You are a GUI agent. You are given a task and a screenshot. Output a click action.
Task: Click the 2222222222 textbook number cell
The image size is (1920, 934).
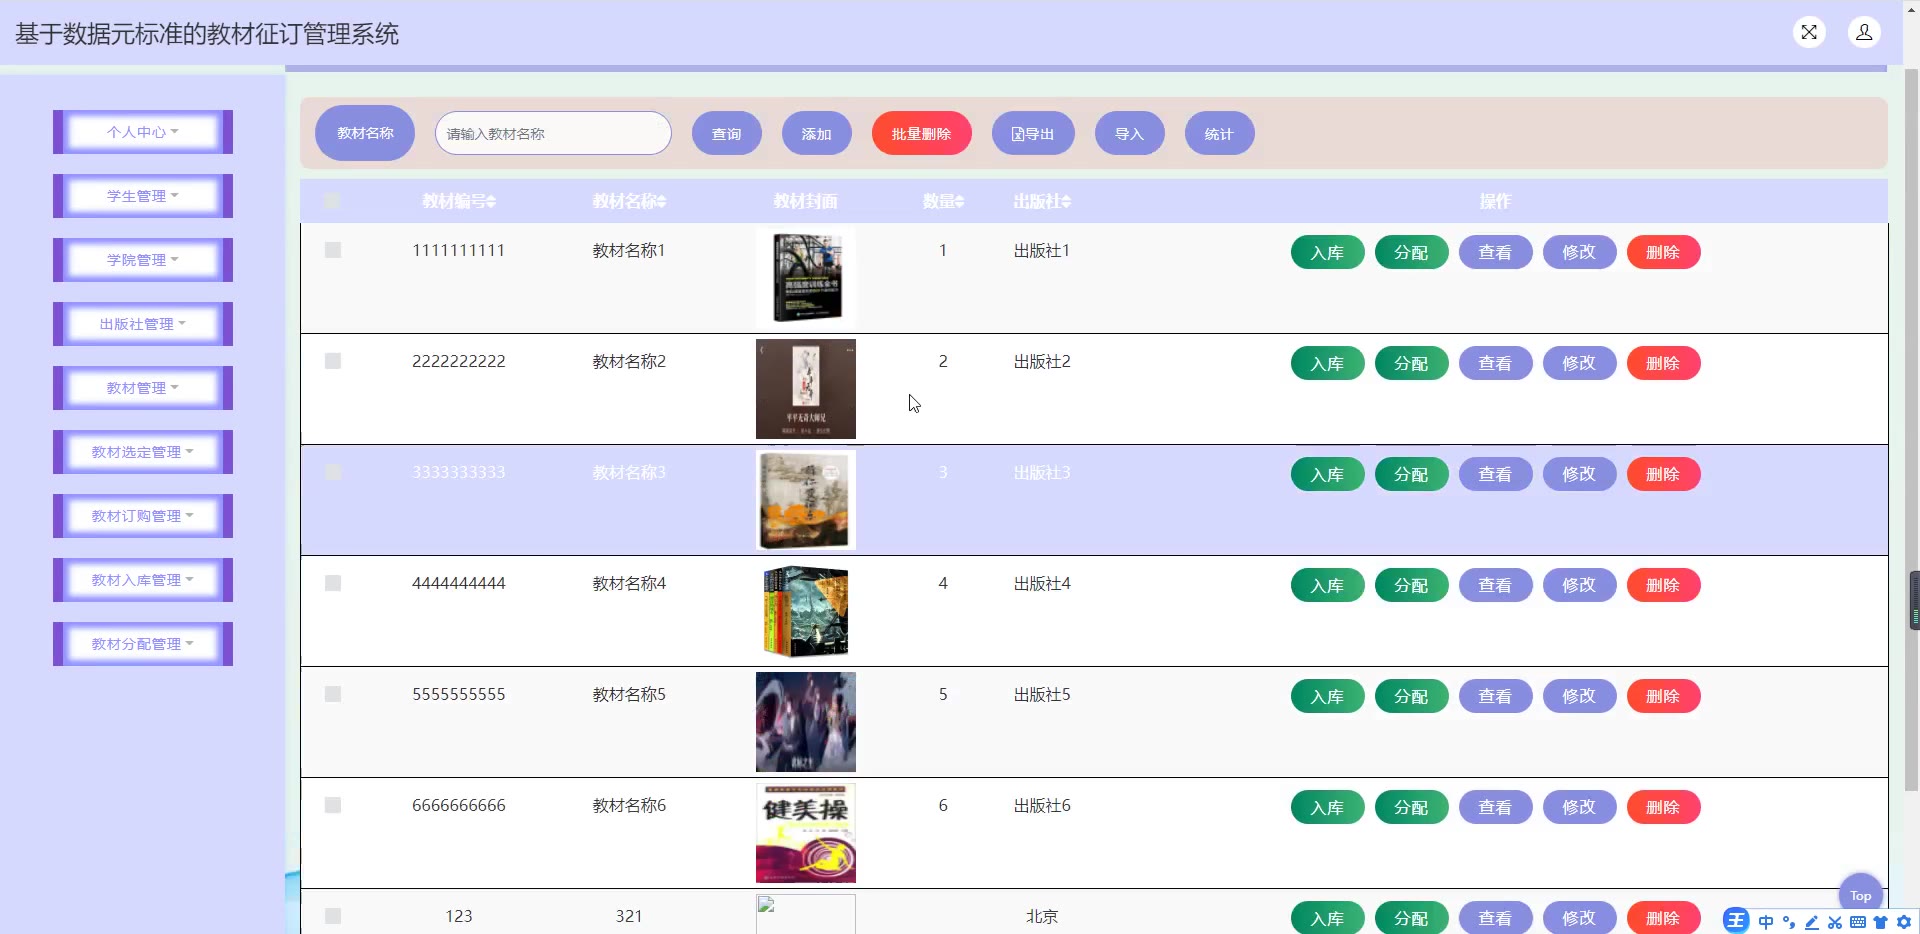pos(459,361)
